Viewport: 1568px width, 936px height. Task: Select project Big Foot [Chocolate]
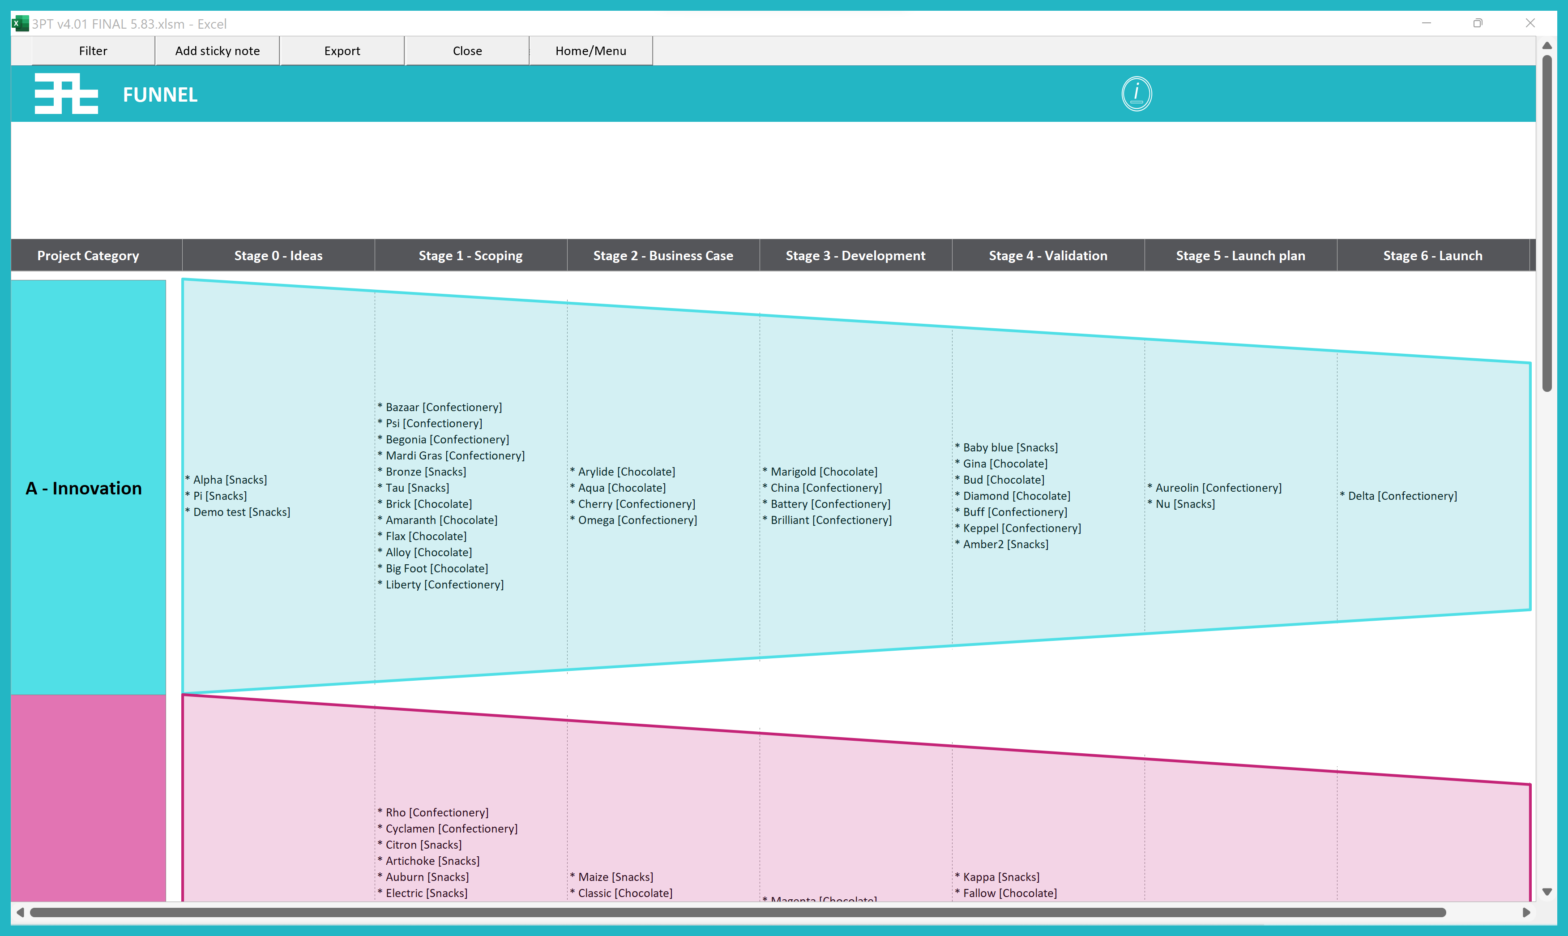pos(433,568)
